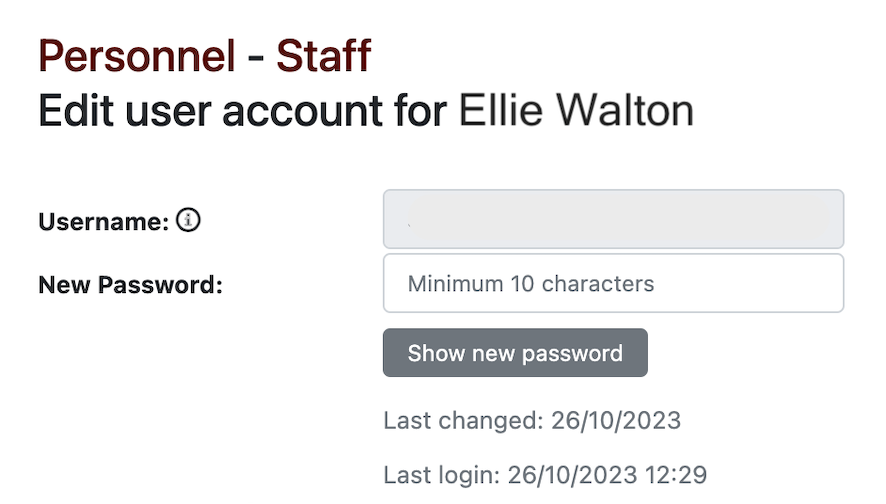The width and height of the screenshot is (886, 504).
Task: Select the Last changed date text
Action: click(x=532, y=420)
